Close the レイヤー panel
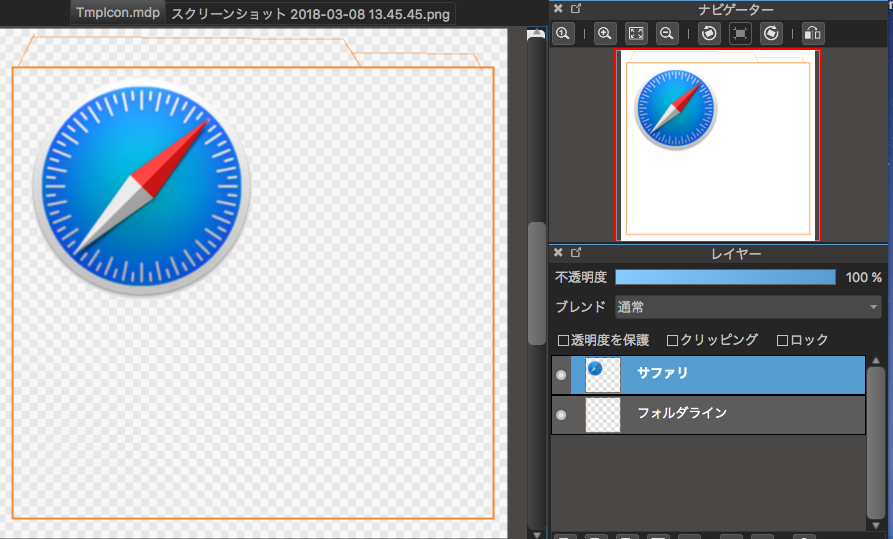The width and height of the screenshot is (893, 539). [559, 252]
